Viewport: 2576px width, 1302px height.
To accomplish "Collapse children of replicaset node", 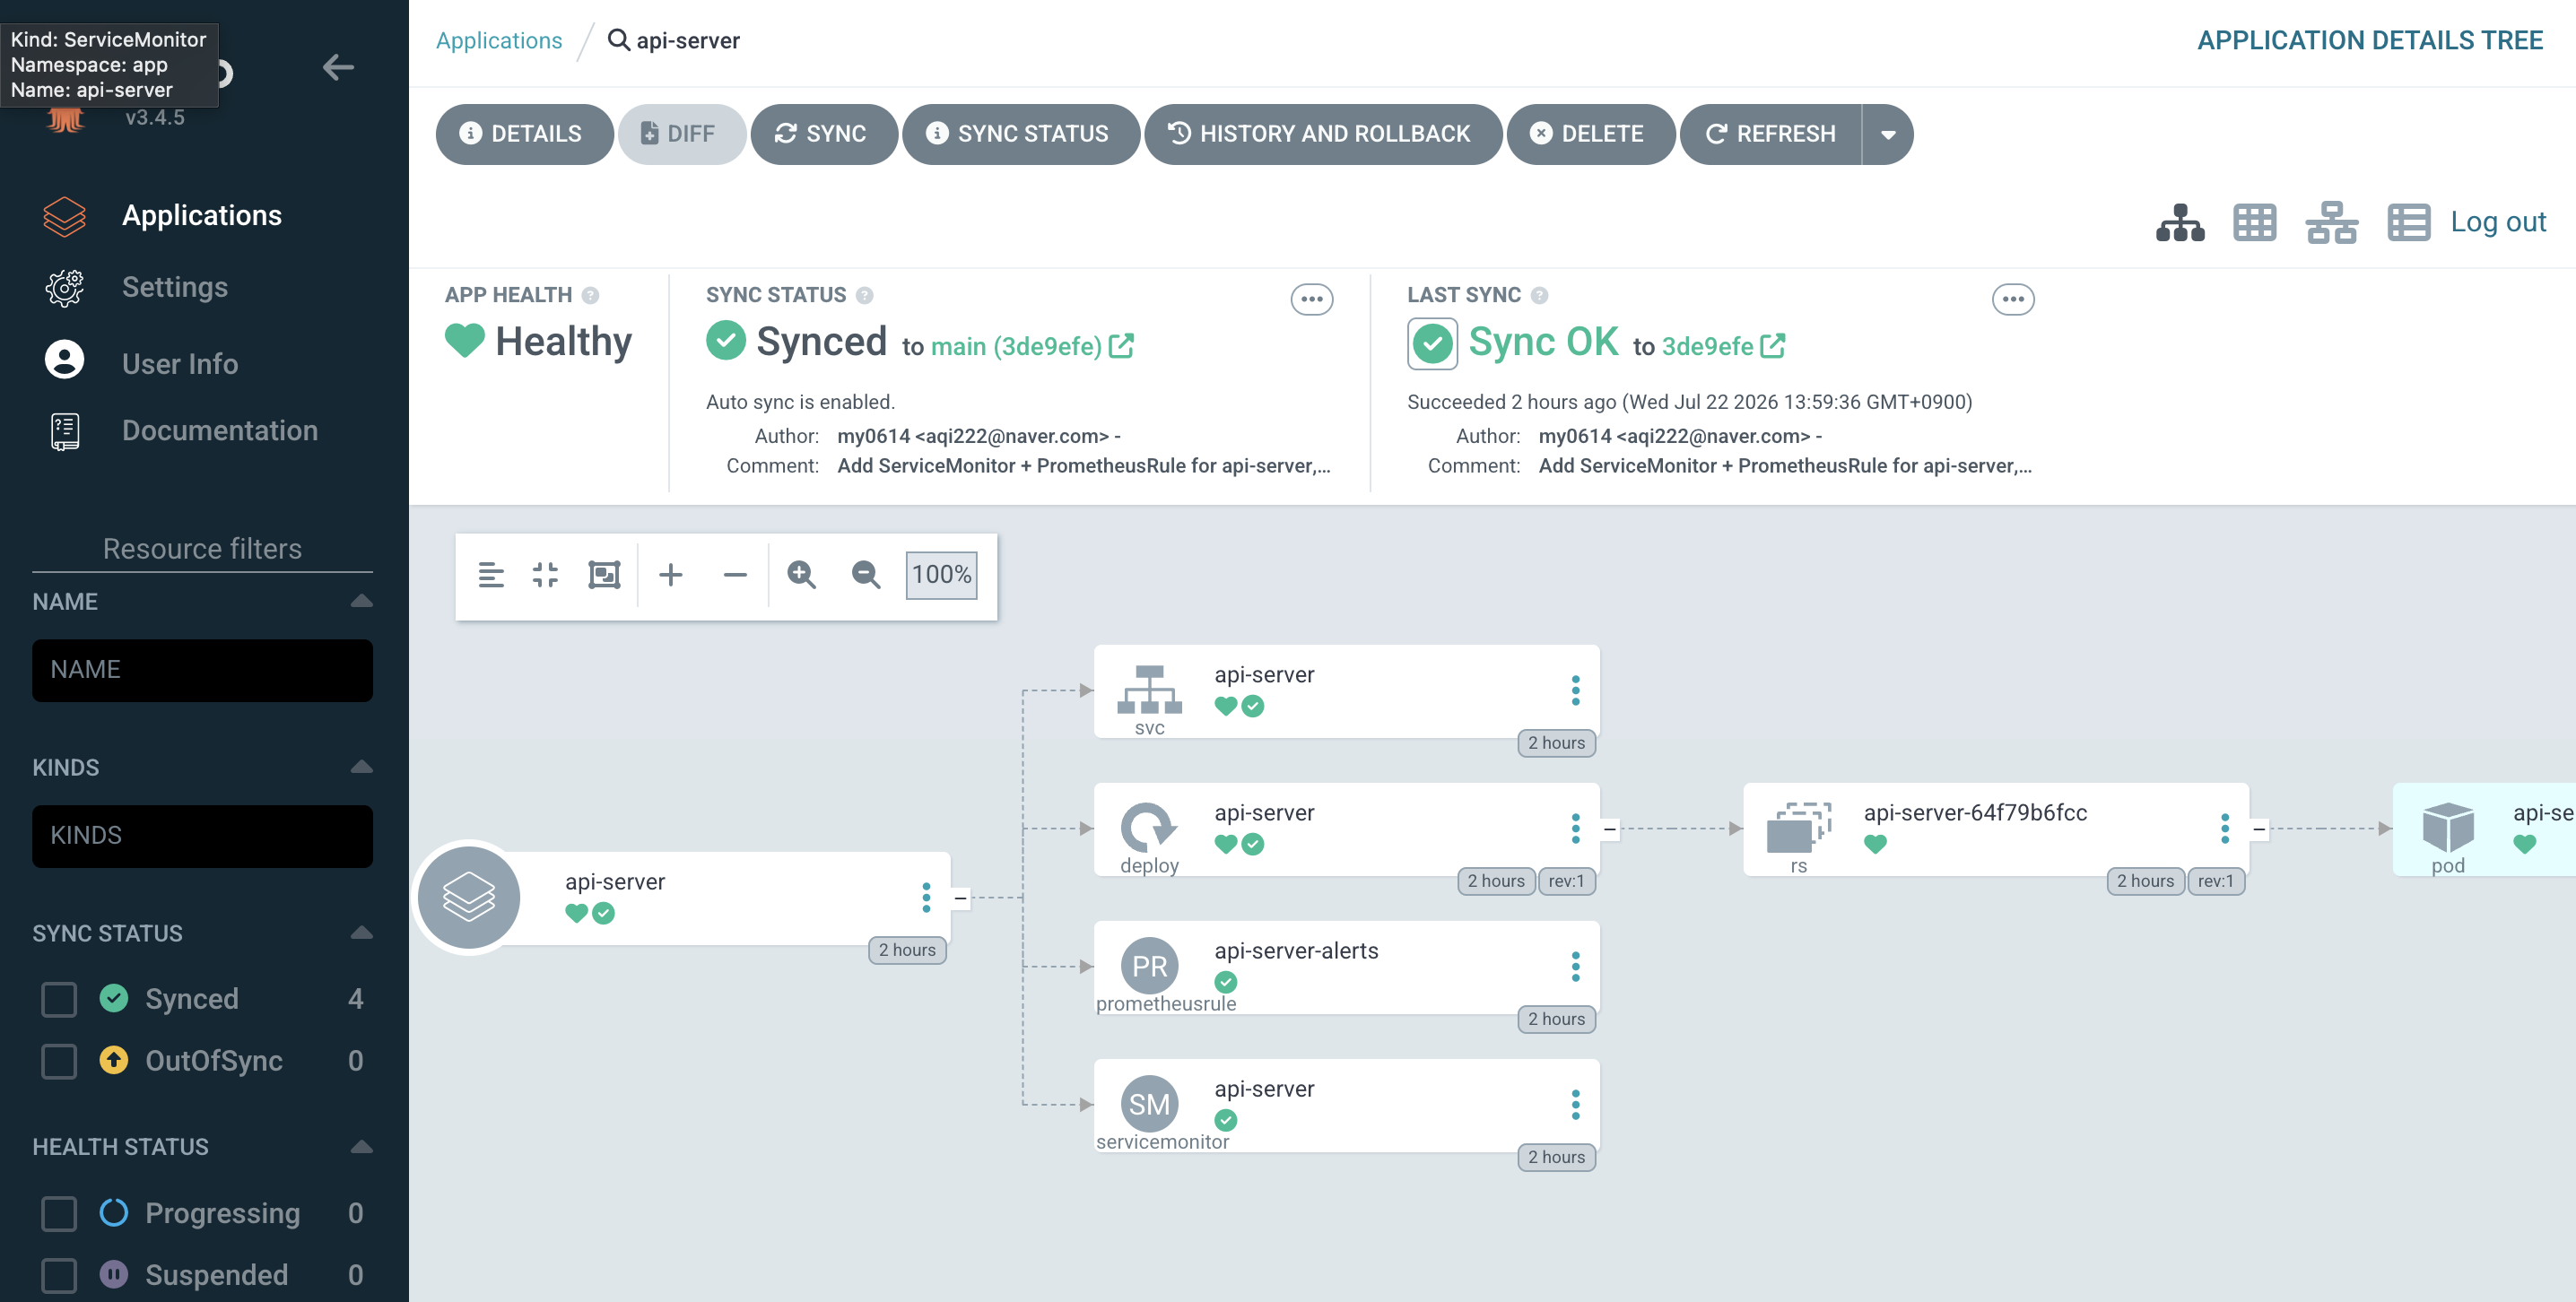I will pos(2258,829).
